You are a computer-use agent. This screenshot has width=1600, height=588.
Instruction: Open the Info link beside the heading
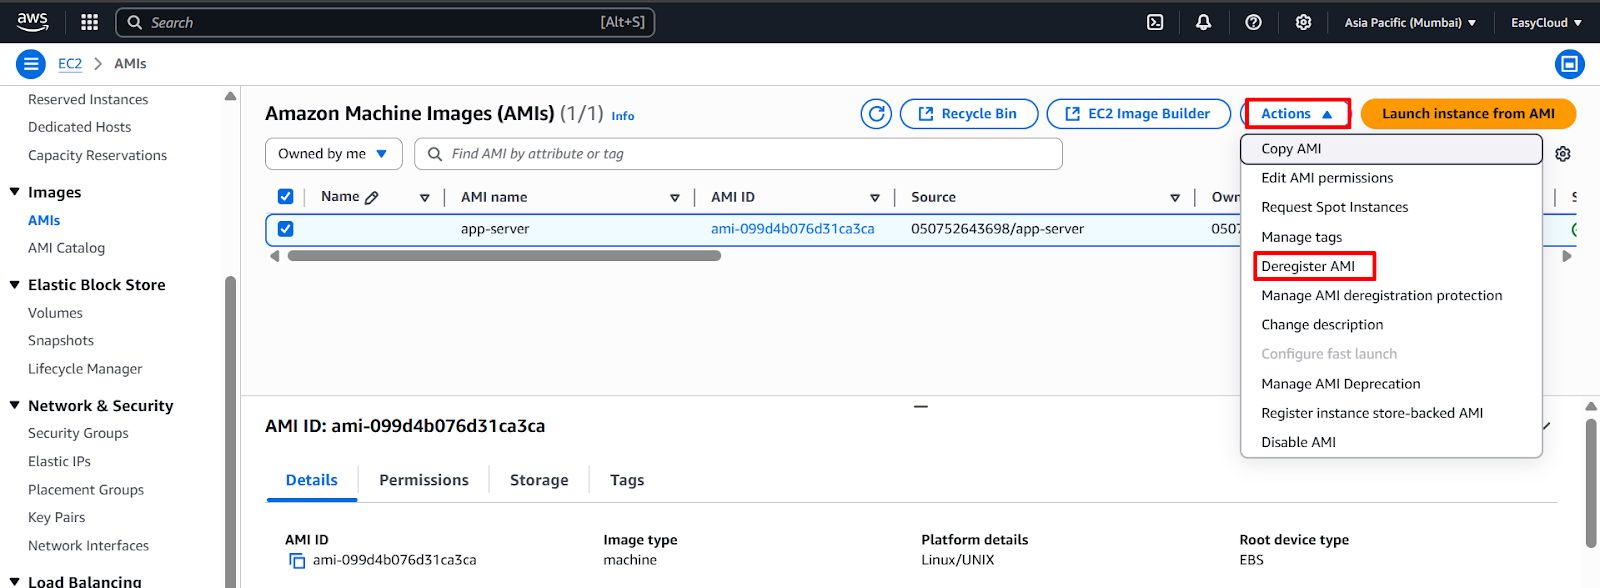tap(623, 116)
